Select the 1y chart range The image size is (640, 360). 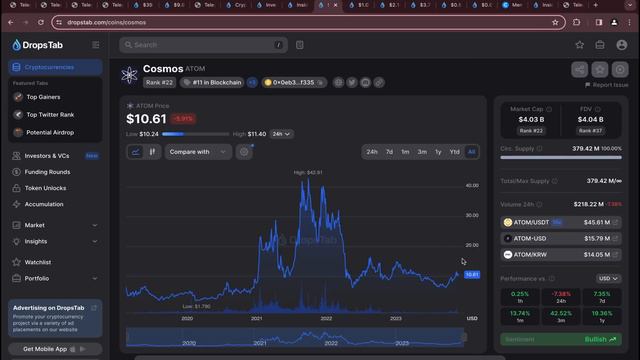pos(438,152)
